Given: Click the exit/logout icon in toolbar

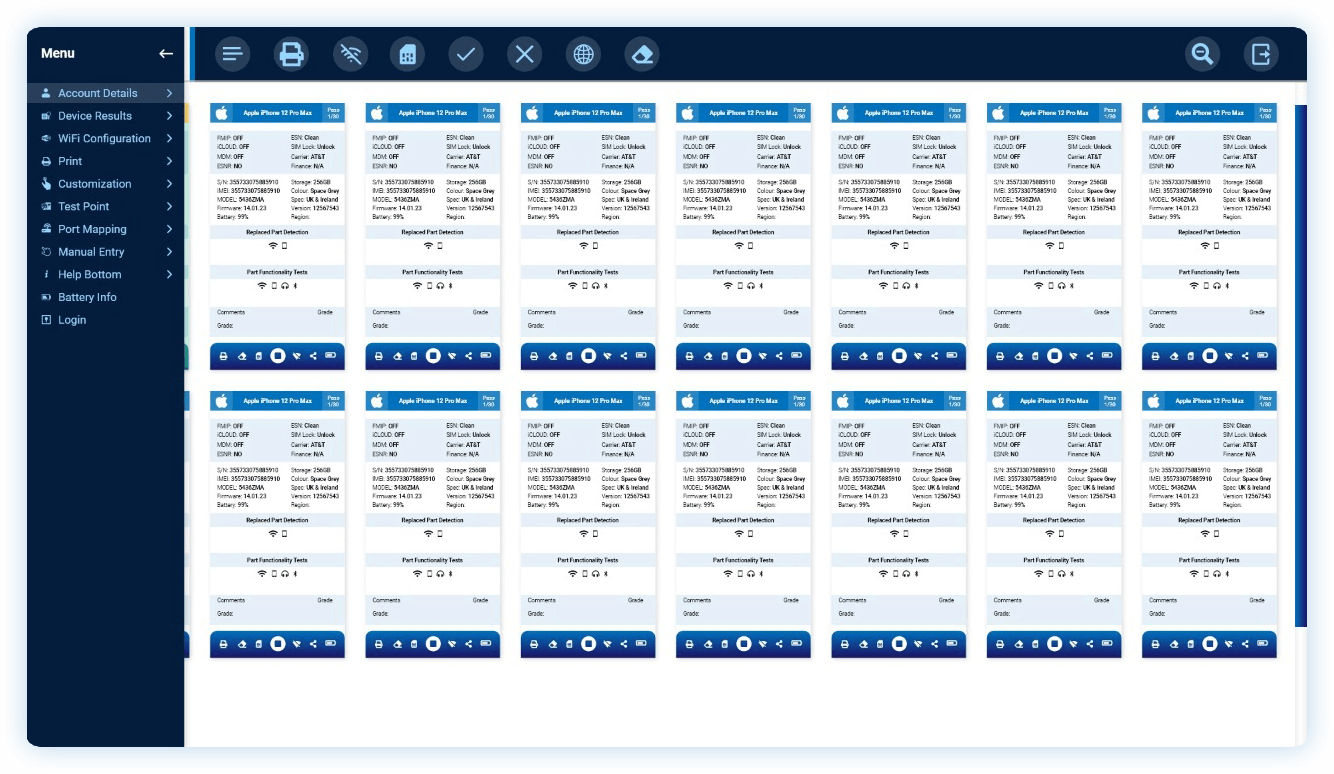Looking at the screenshot, I should point(1261,54).
